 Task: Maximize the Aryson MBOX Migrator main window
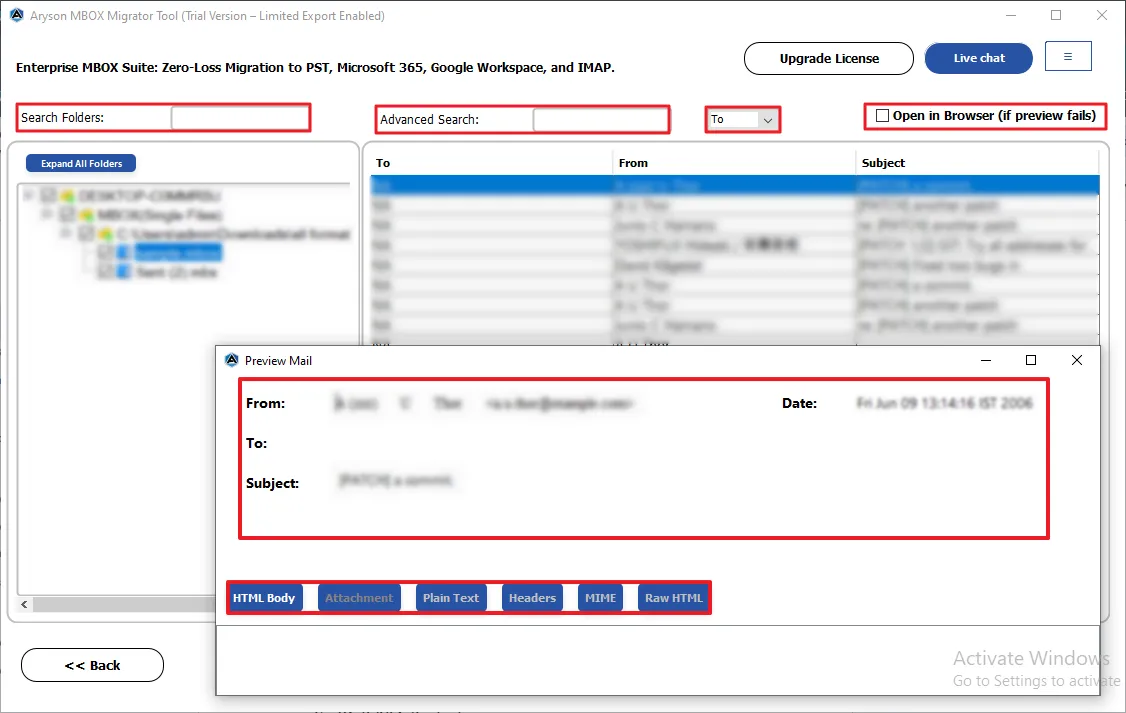pyautogui.click(x=1056, y=15)
